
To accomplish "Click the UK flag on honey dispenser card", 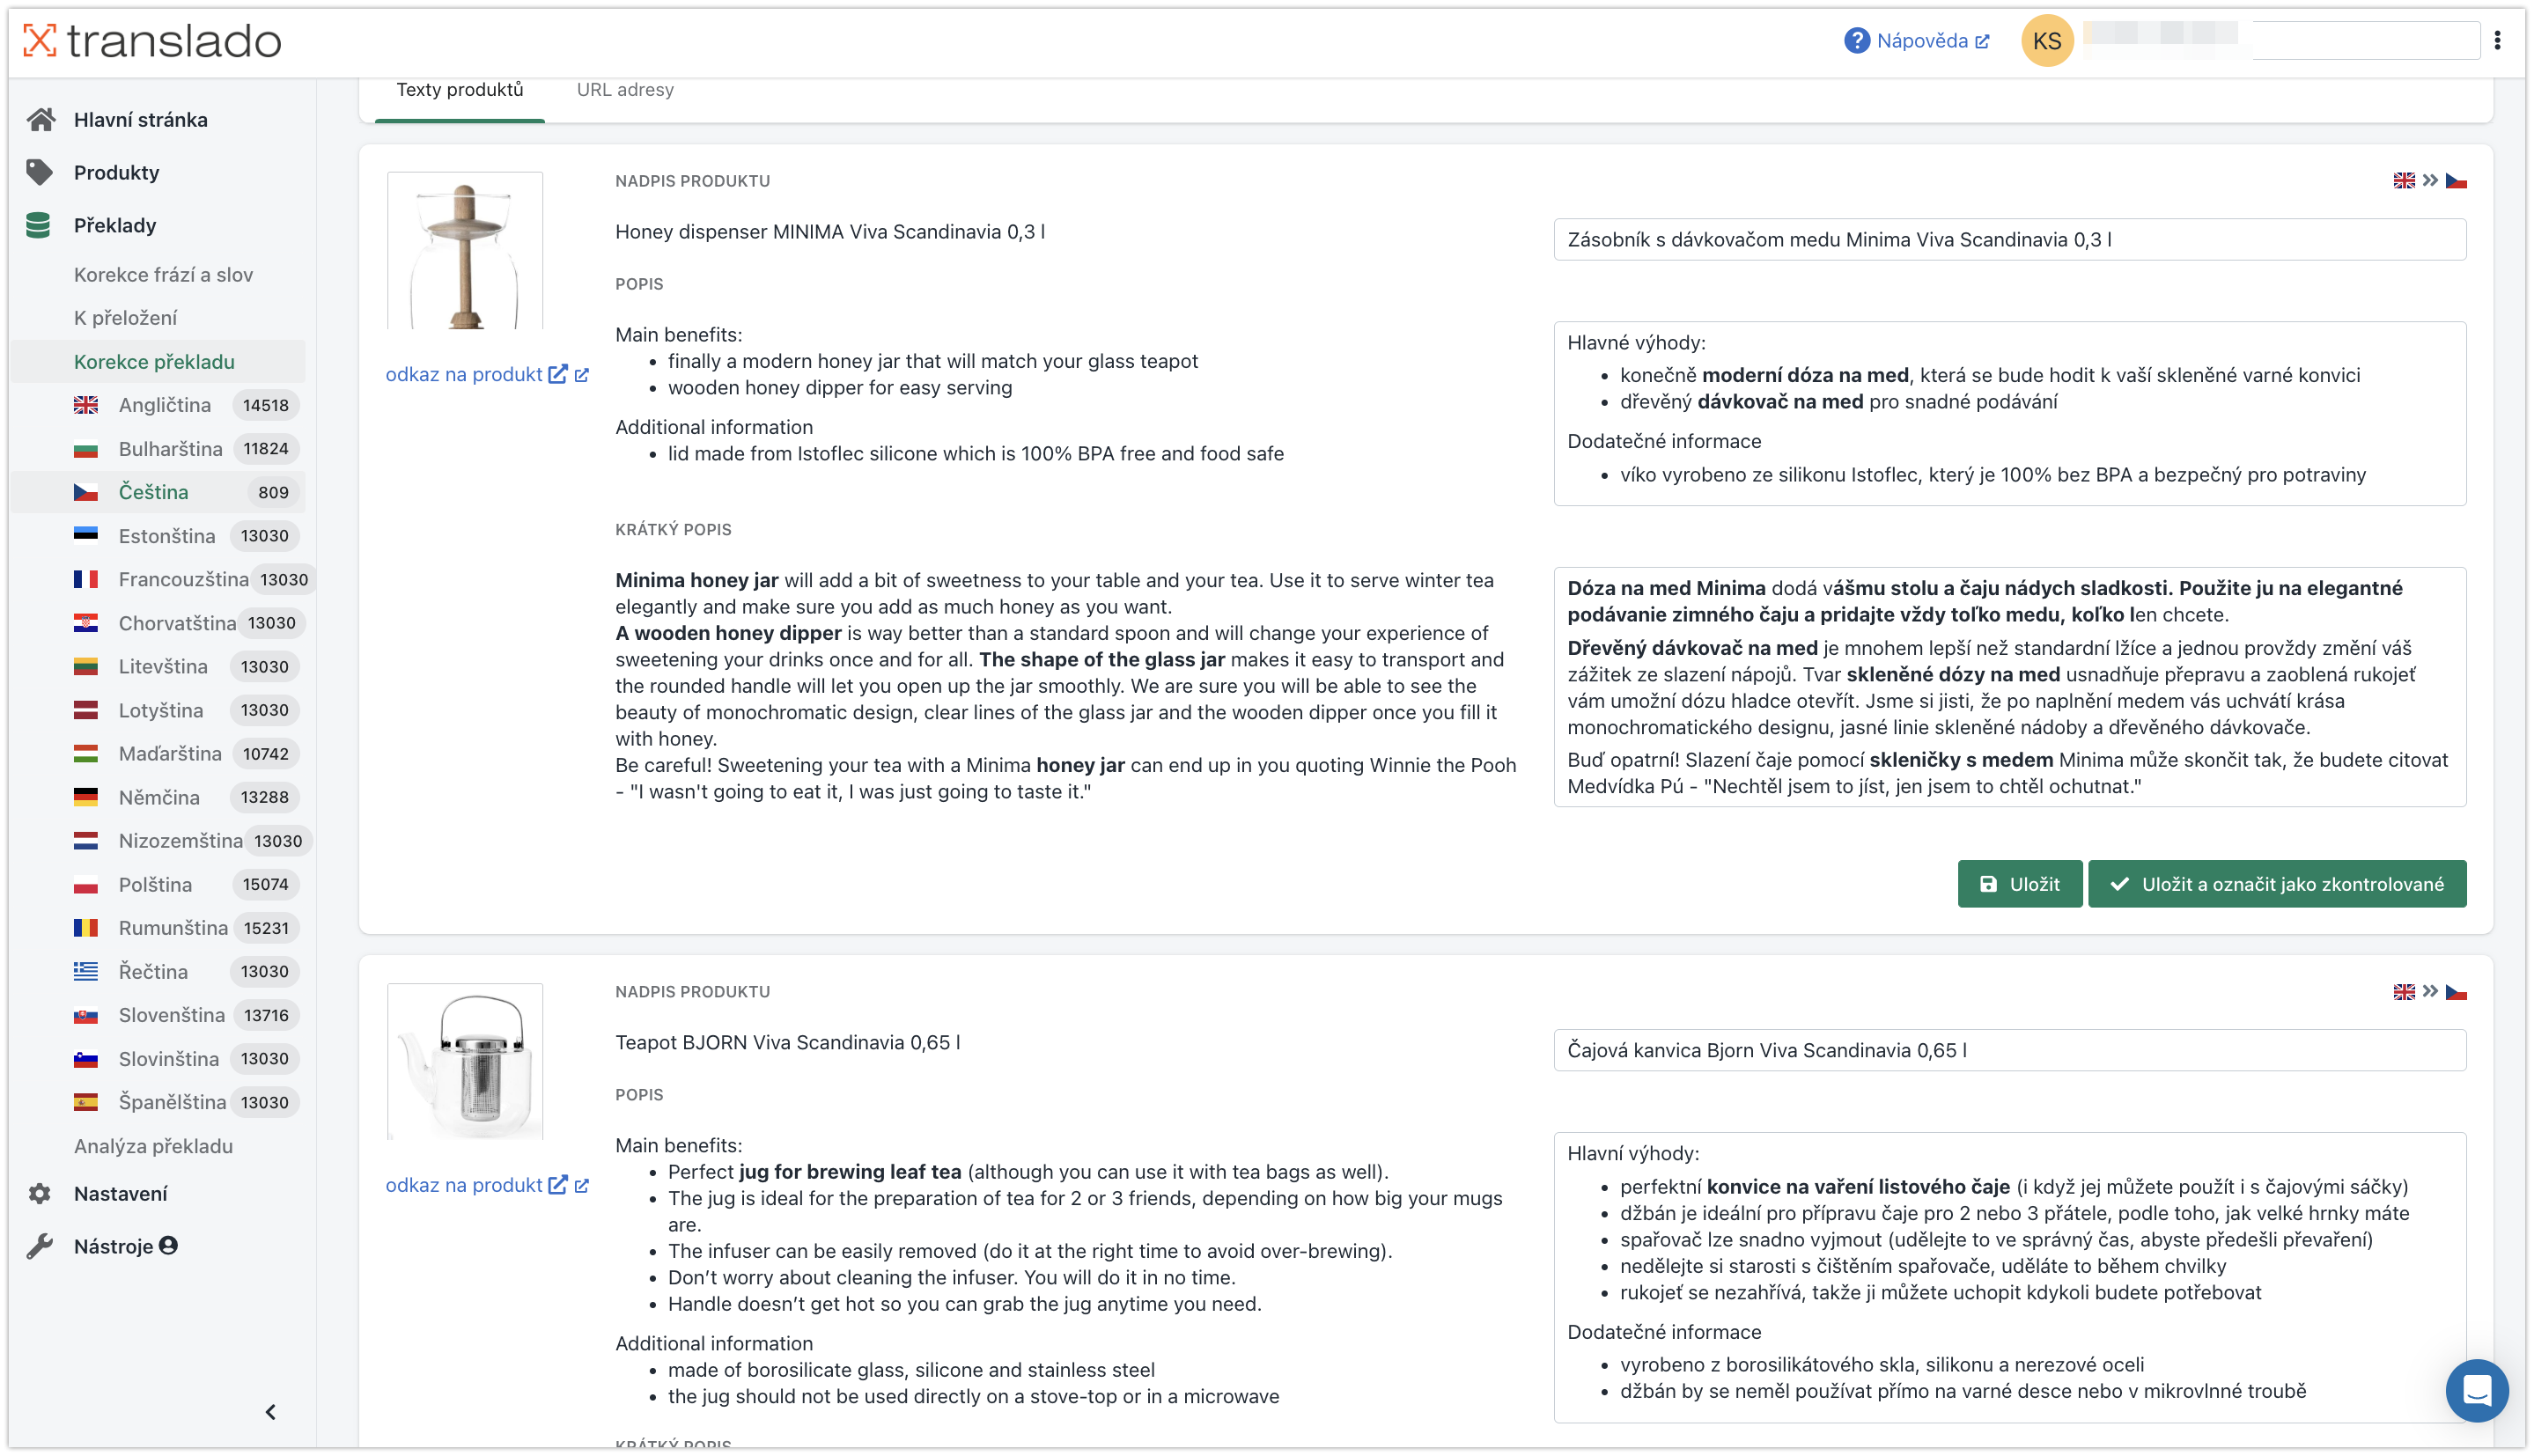I will click(2403, 181).
